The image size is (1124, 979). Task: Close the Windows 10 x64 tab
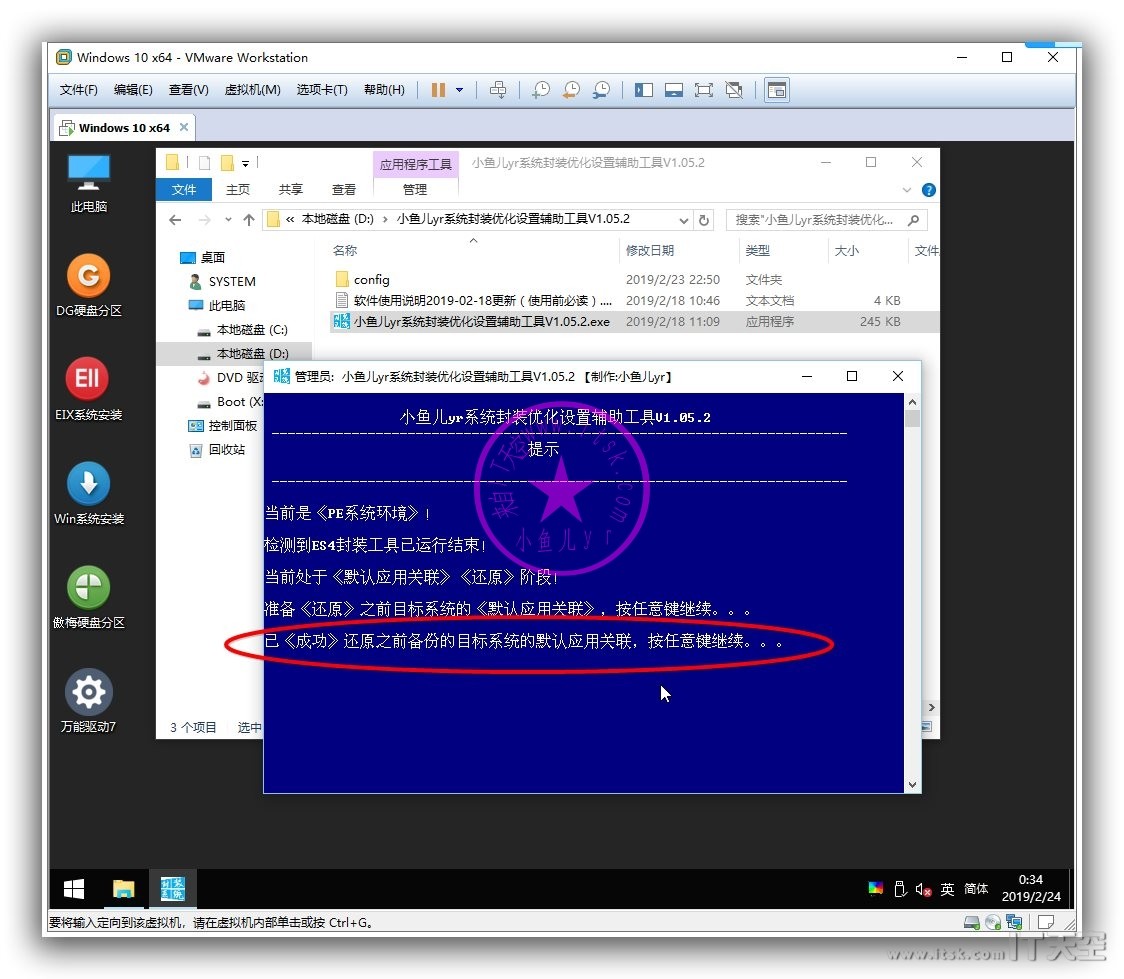click(184, 127)
